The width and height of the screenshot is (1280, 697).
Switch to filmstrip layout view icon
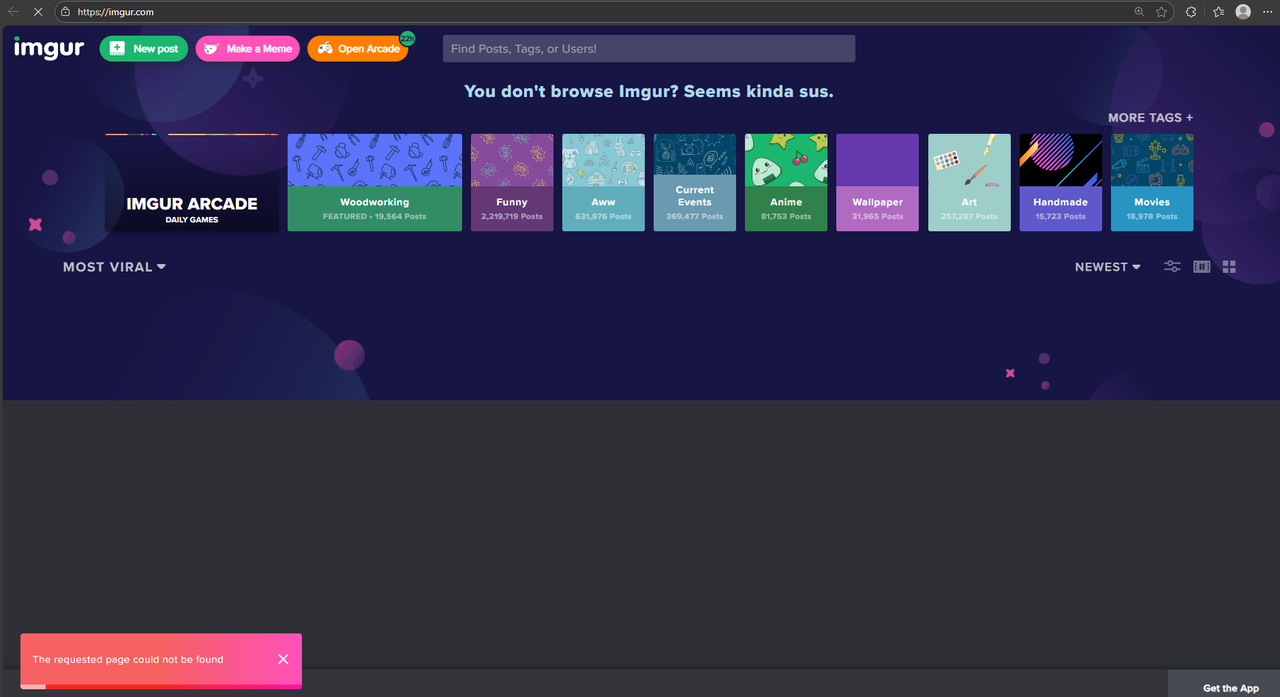click(1202, 267)
